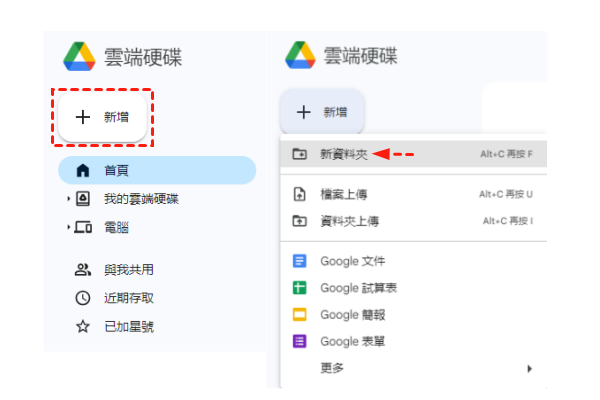This screenshot has width=600, height=400.
Task: Click the folder upload icon beside 資料夾上傳
Action: tap(300, 221)
